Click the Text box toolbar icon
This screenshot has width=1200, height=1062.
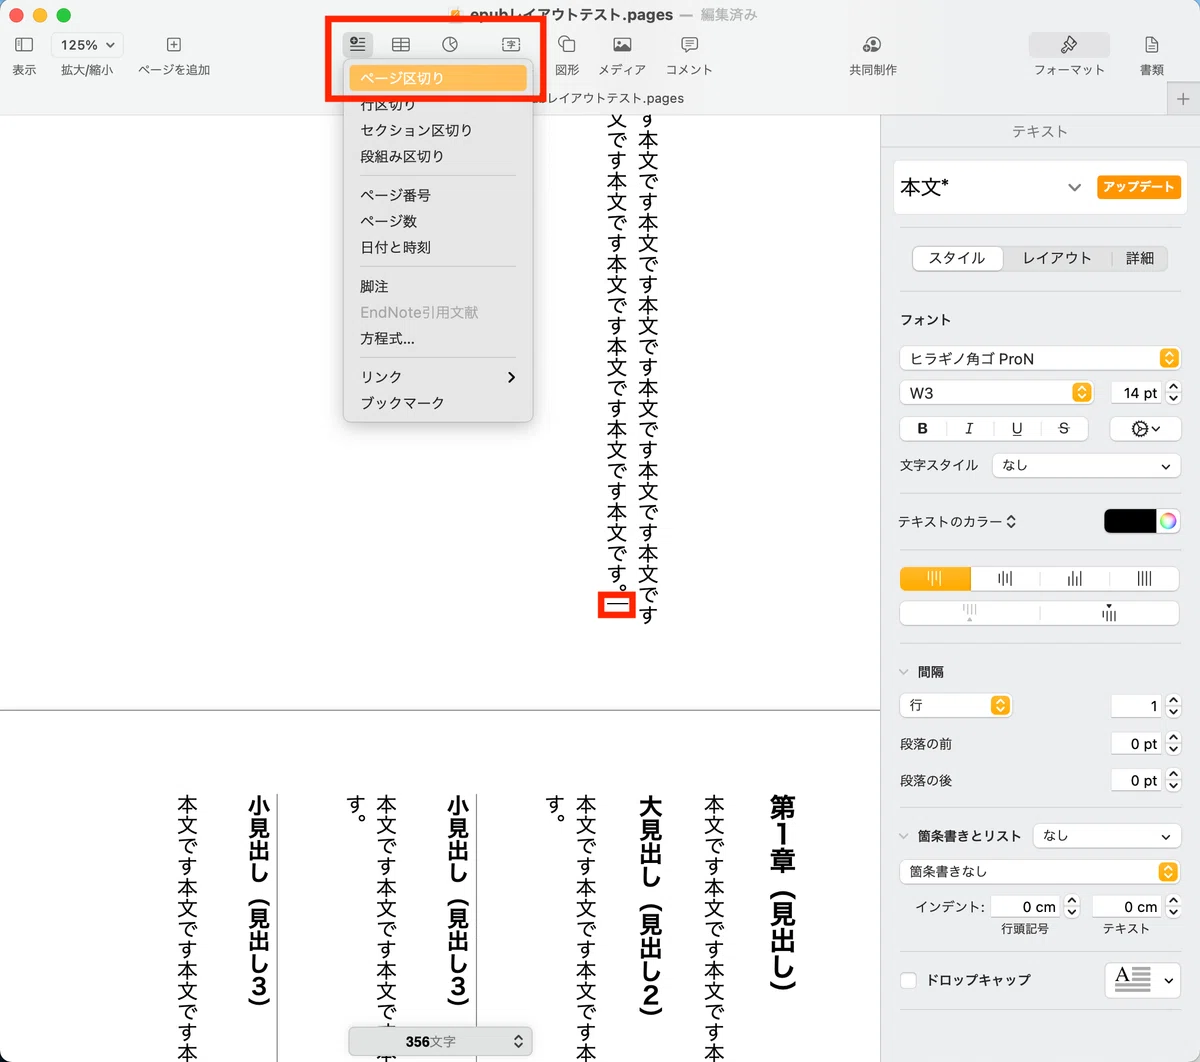[511, 44]
